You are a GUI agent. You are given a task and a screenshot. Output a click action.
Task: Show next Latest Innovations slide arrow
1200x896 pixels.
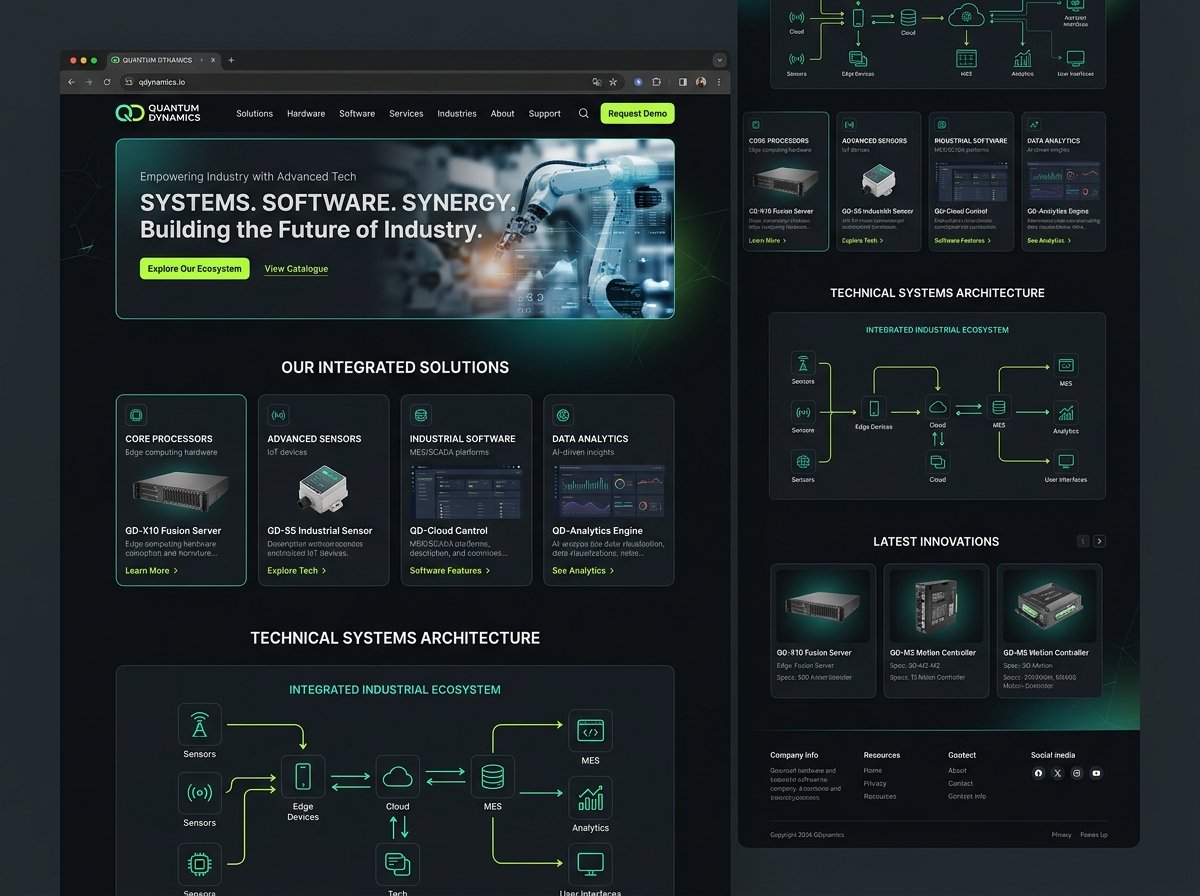pyautogui.click(x=1099, y=541)
